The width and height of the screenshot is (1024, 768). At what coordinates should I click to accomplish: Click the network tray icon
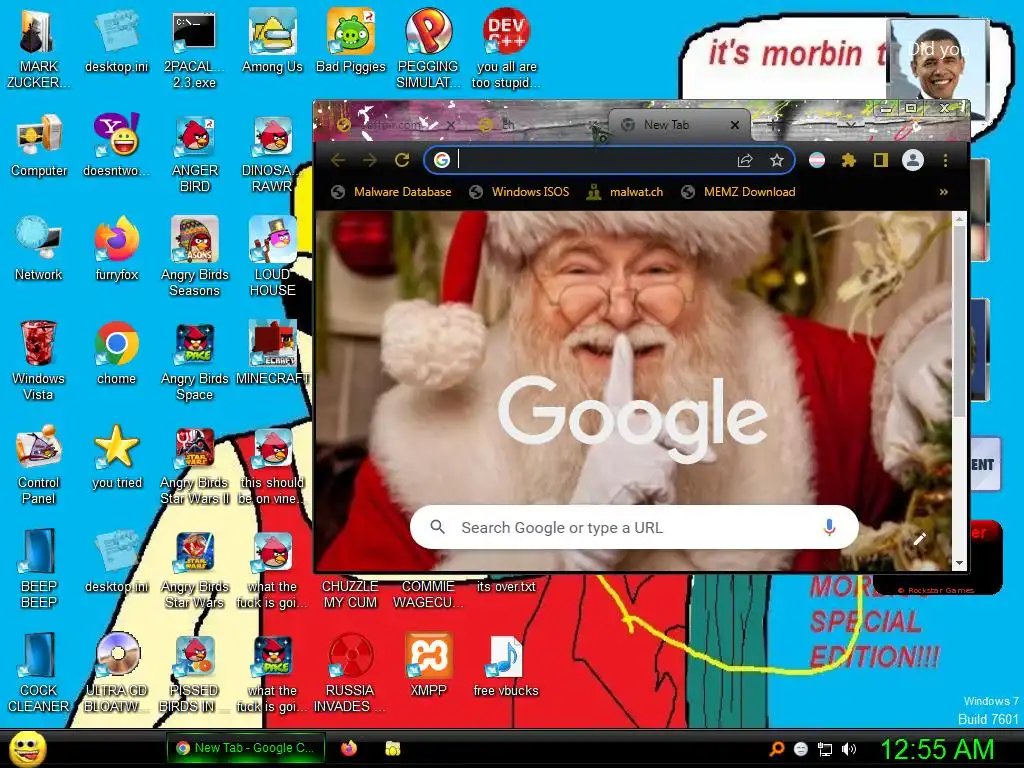click(x=825, y=749)
